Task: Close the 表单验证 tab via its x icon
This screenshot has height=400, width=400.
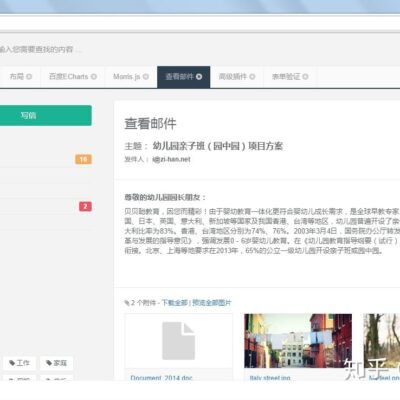Action: pyautogui.click(x=305, y=77)
